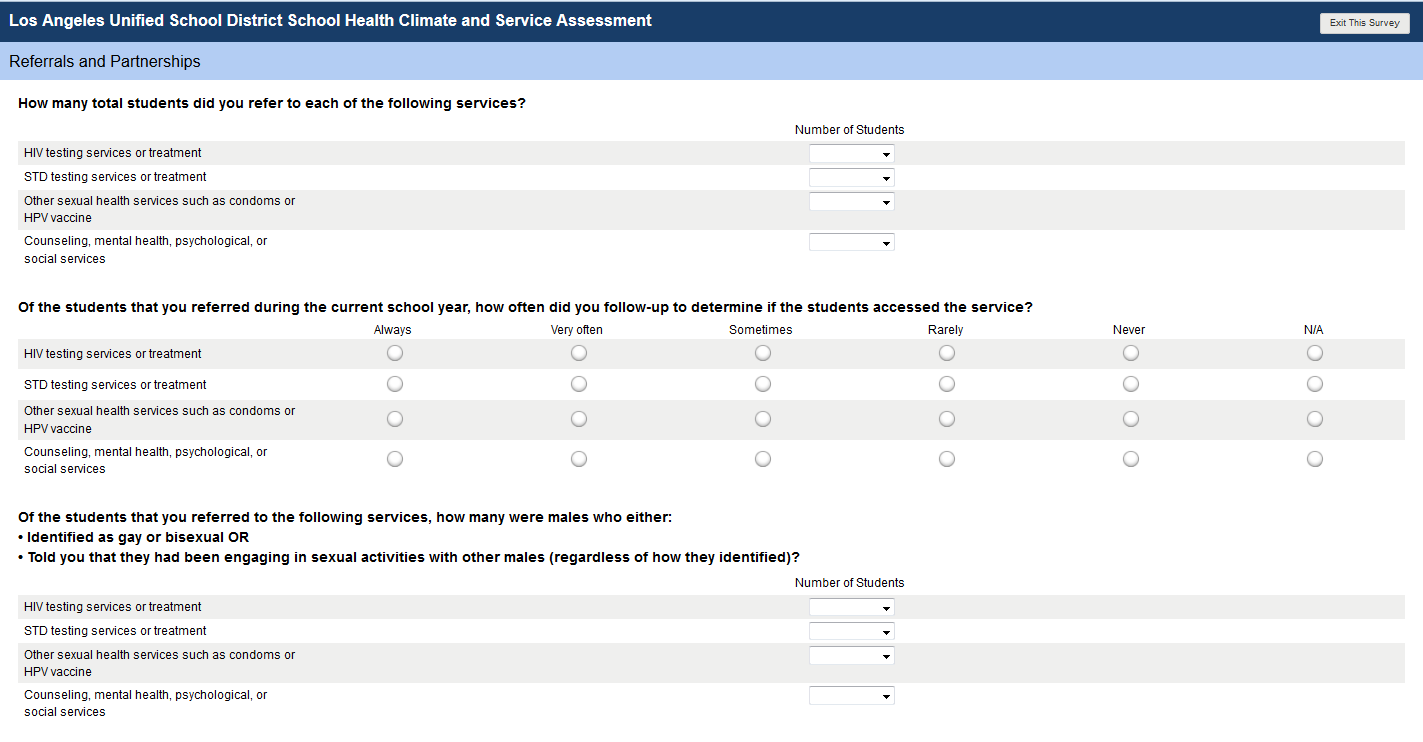The width and height of the screenshot is (1423, 742).
Task: Choose Very often for STD testing follow-up
Action: (579, 384)
